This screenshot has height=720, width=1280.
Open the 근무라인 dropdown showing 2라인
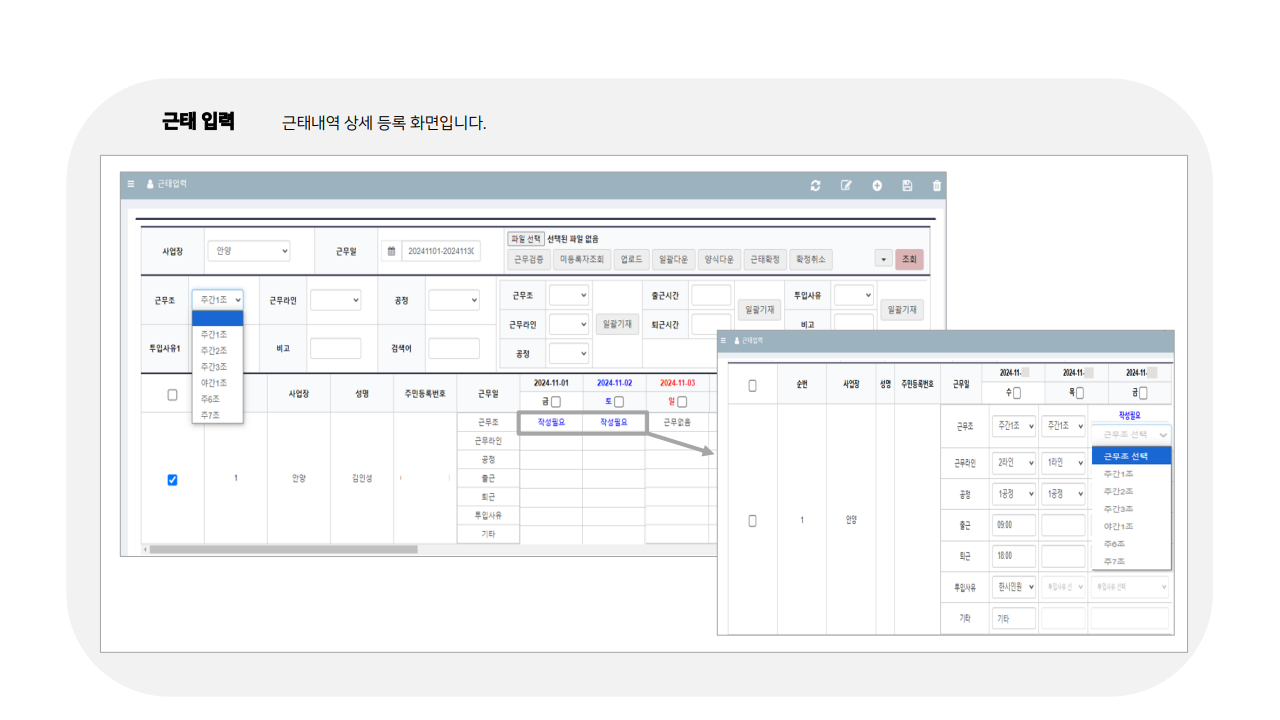(x=1013, y=461)
